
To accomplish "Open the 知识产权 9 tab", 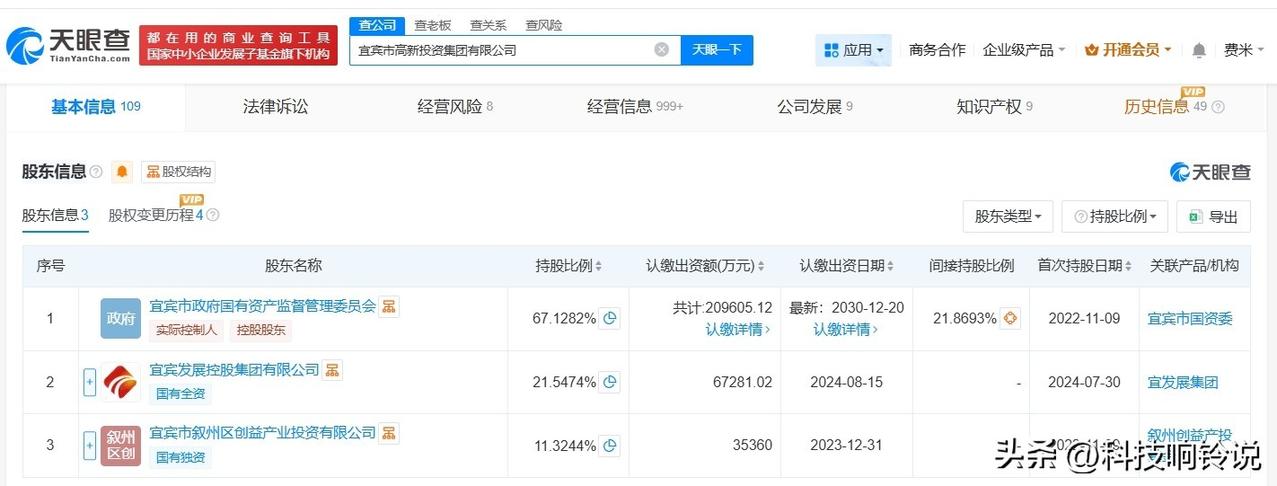I will [x=994, y=107].
